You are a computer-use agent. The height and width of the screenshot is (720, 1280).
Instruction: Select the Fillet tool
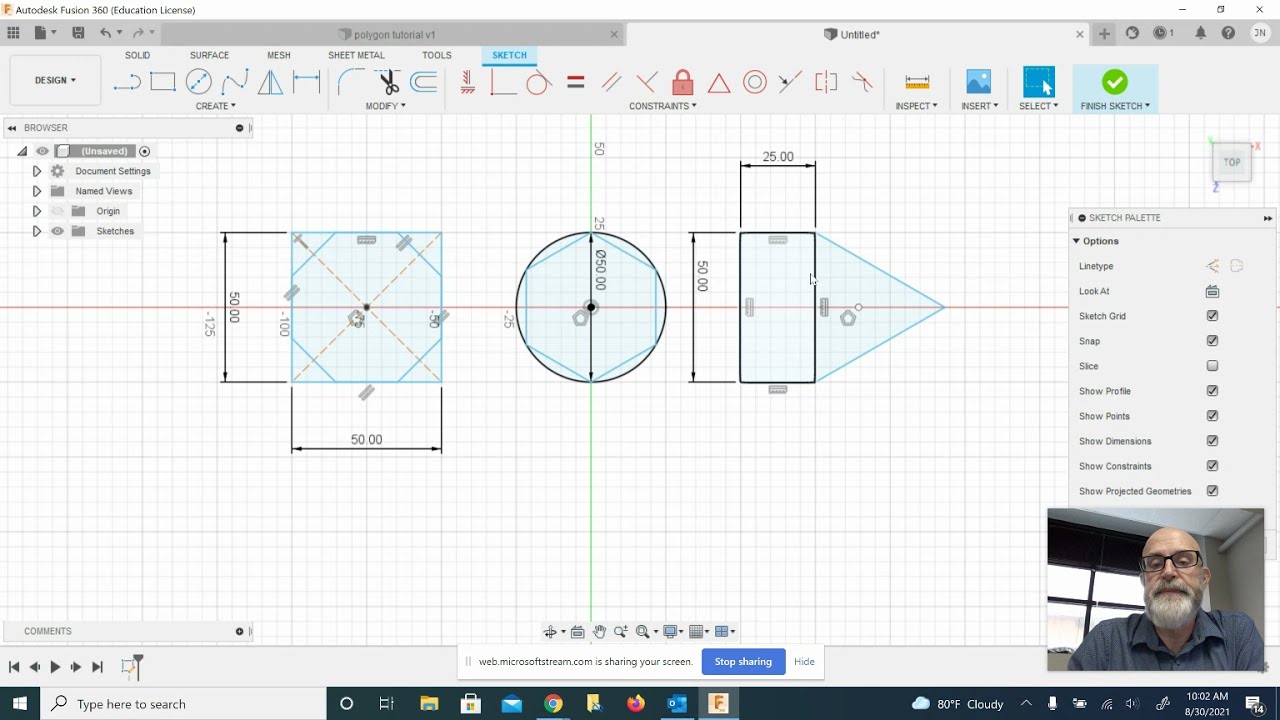tap(350, 82)
